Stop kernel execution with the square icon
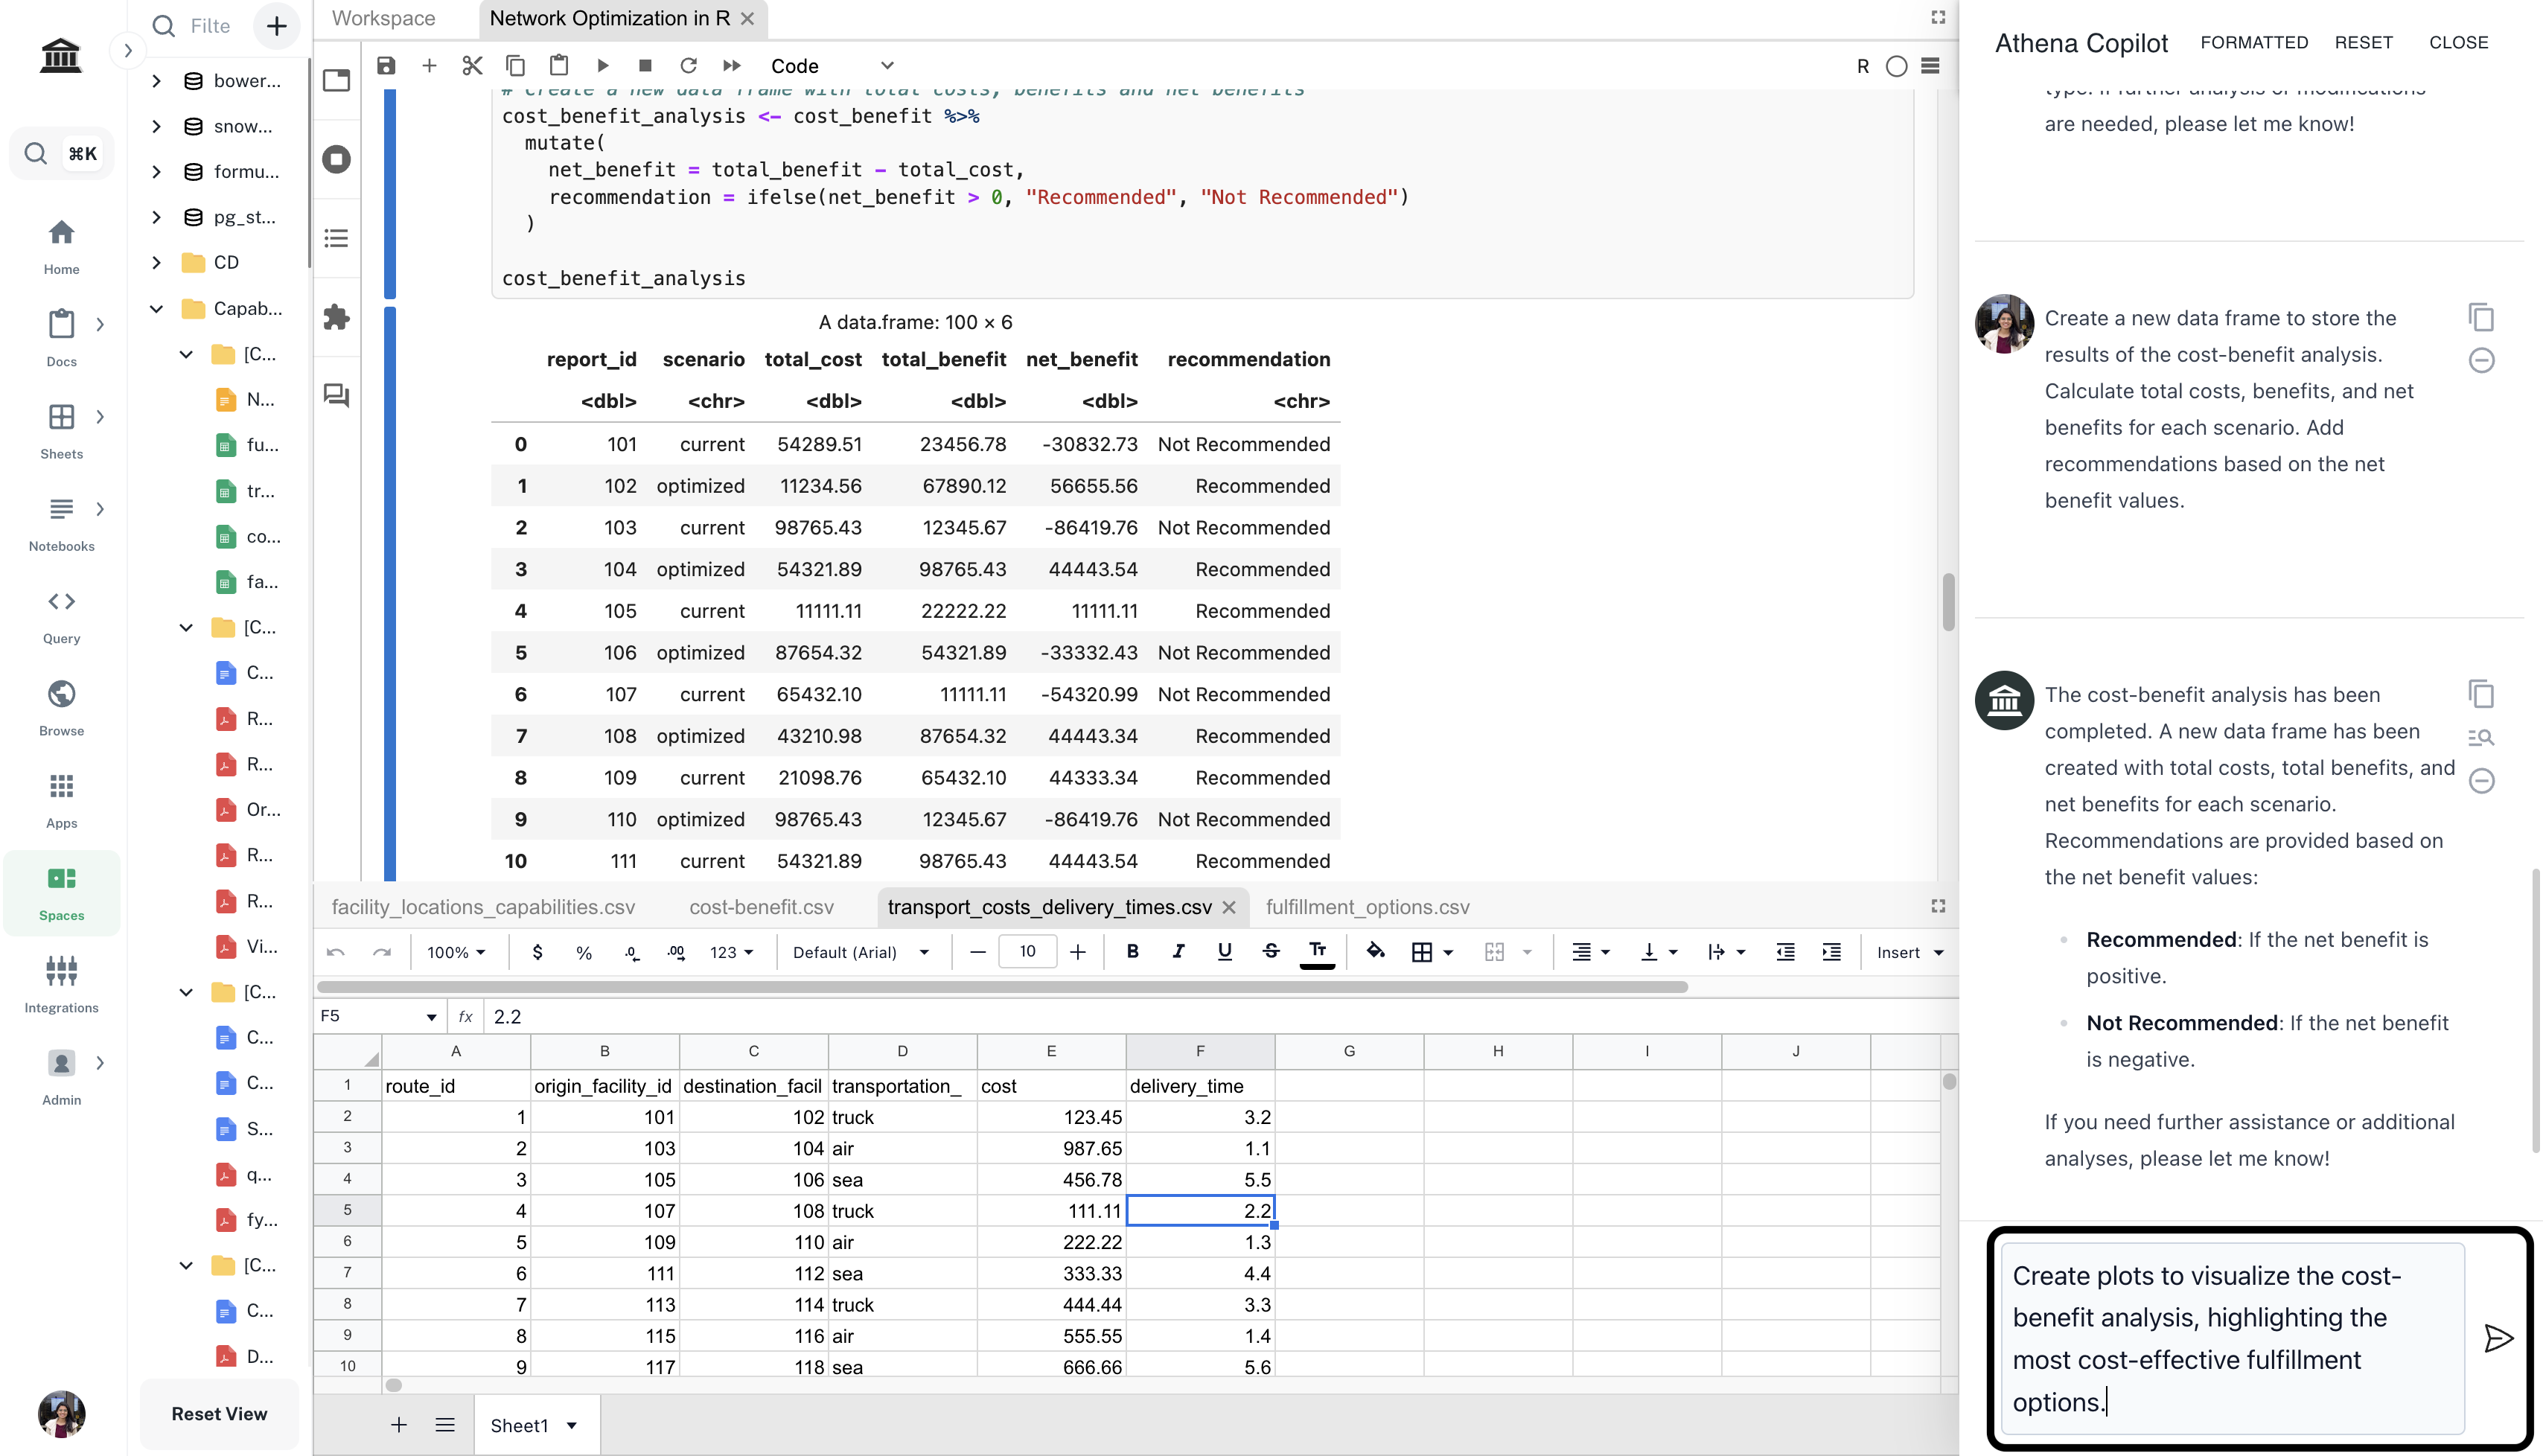The height and width of the screenshot is (1456, 2543). click(645, 66)
